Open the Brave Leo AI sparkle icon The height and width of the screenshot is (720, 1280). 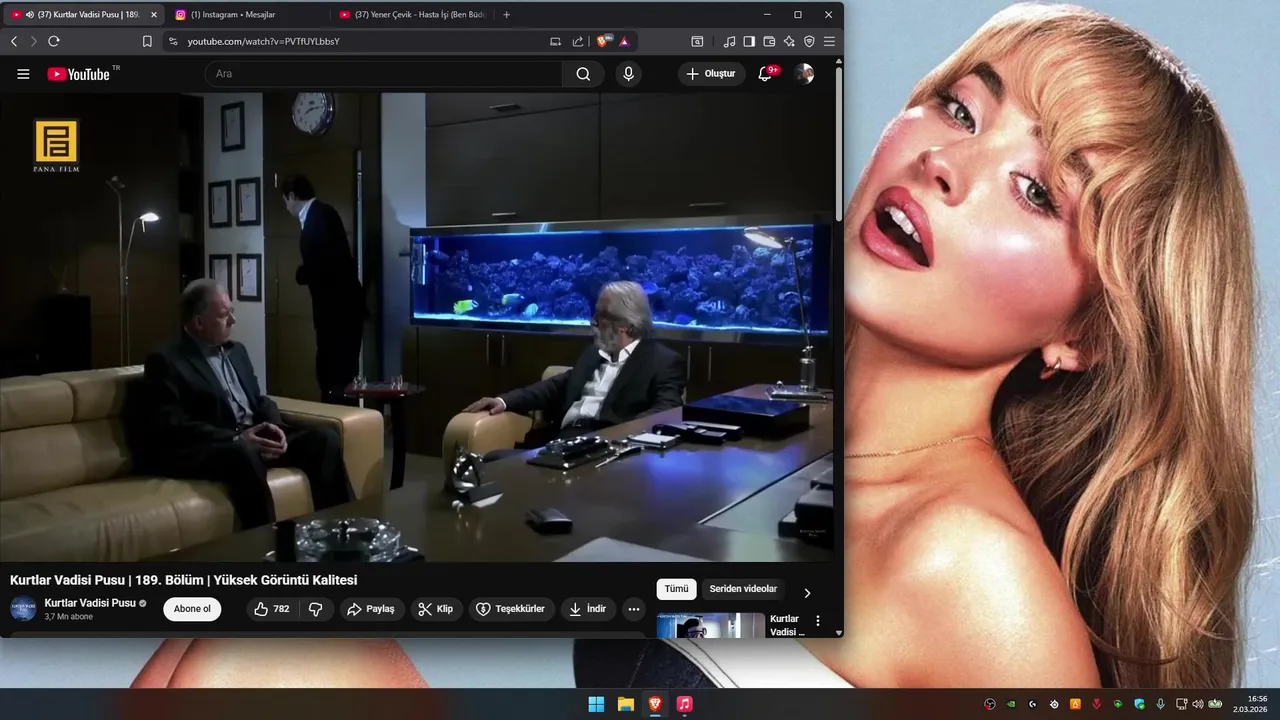[x=789, y=41]
